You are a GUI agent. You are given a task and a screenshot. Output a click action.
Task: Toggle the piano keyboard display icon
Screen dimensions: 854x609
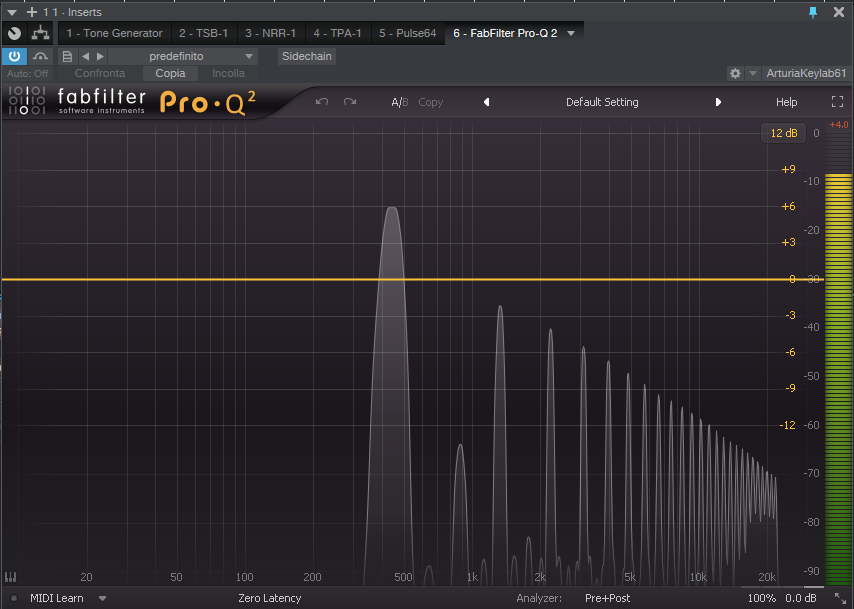click(10, 577)
